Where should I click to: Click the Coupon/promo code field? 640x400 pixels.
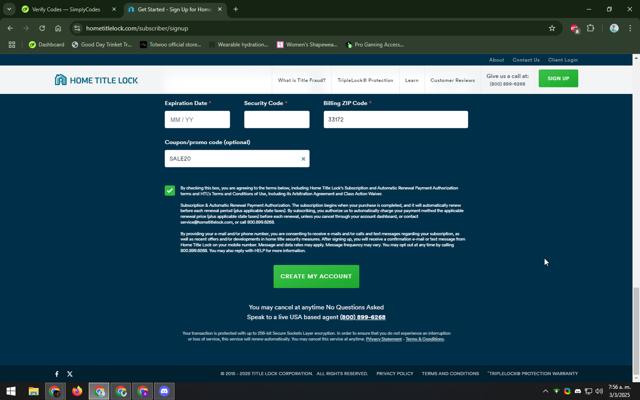point(237,158)
